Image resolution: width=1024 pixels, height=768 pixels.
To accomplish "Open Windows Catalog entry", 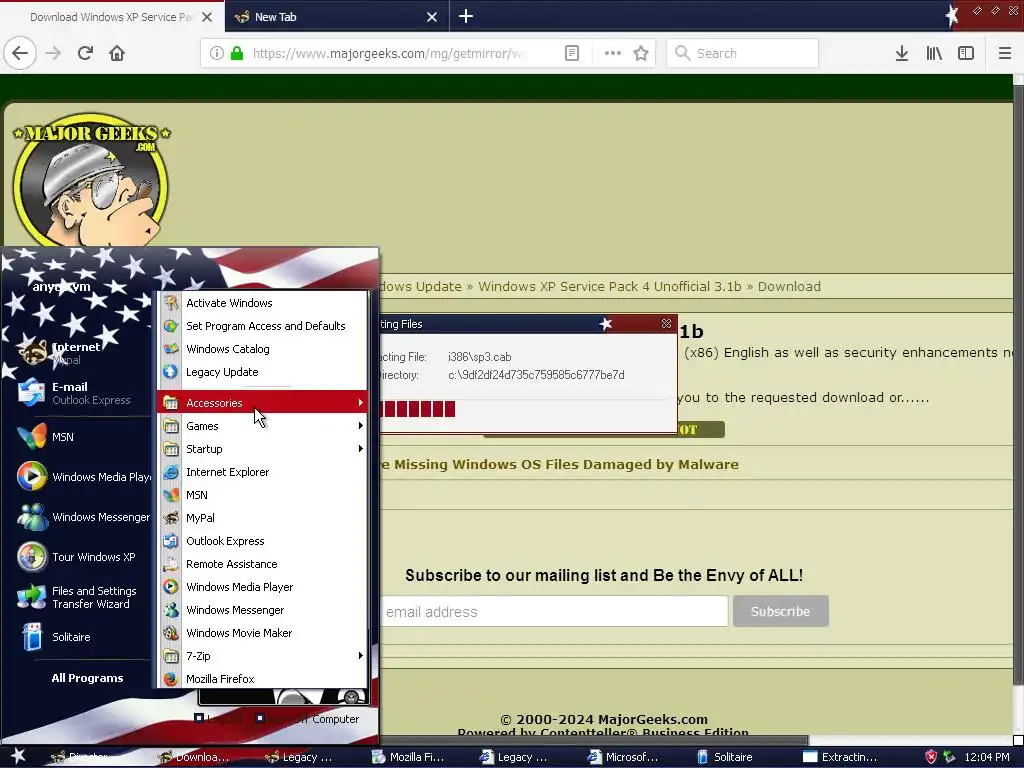I will pos(262,349).
